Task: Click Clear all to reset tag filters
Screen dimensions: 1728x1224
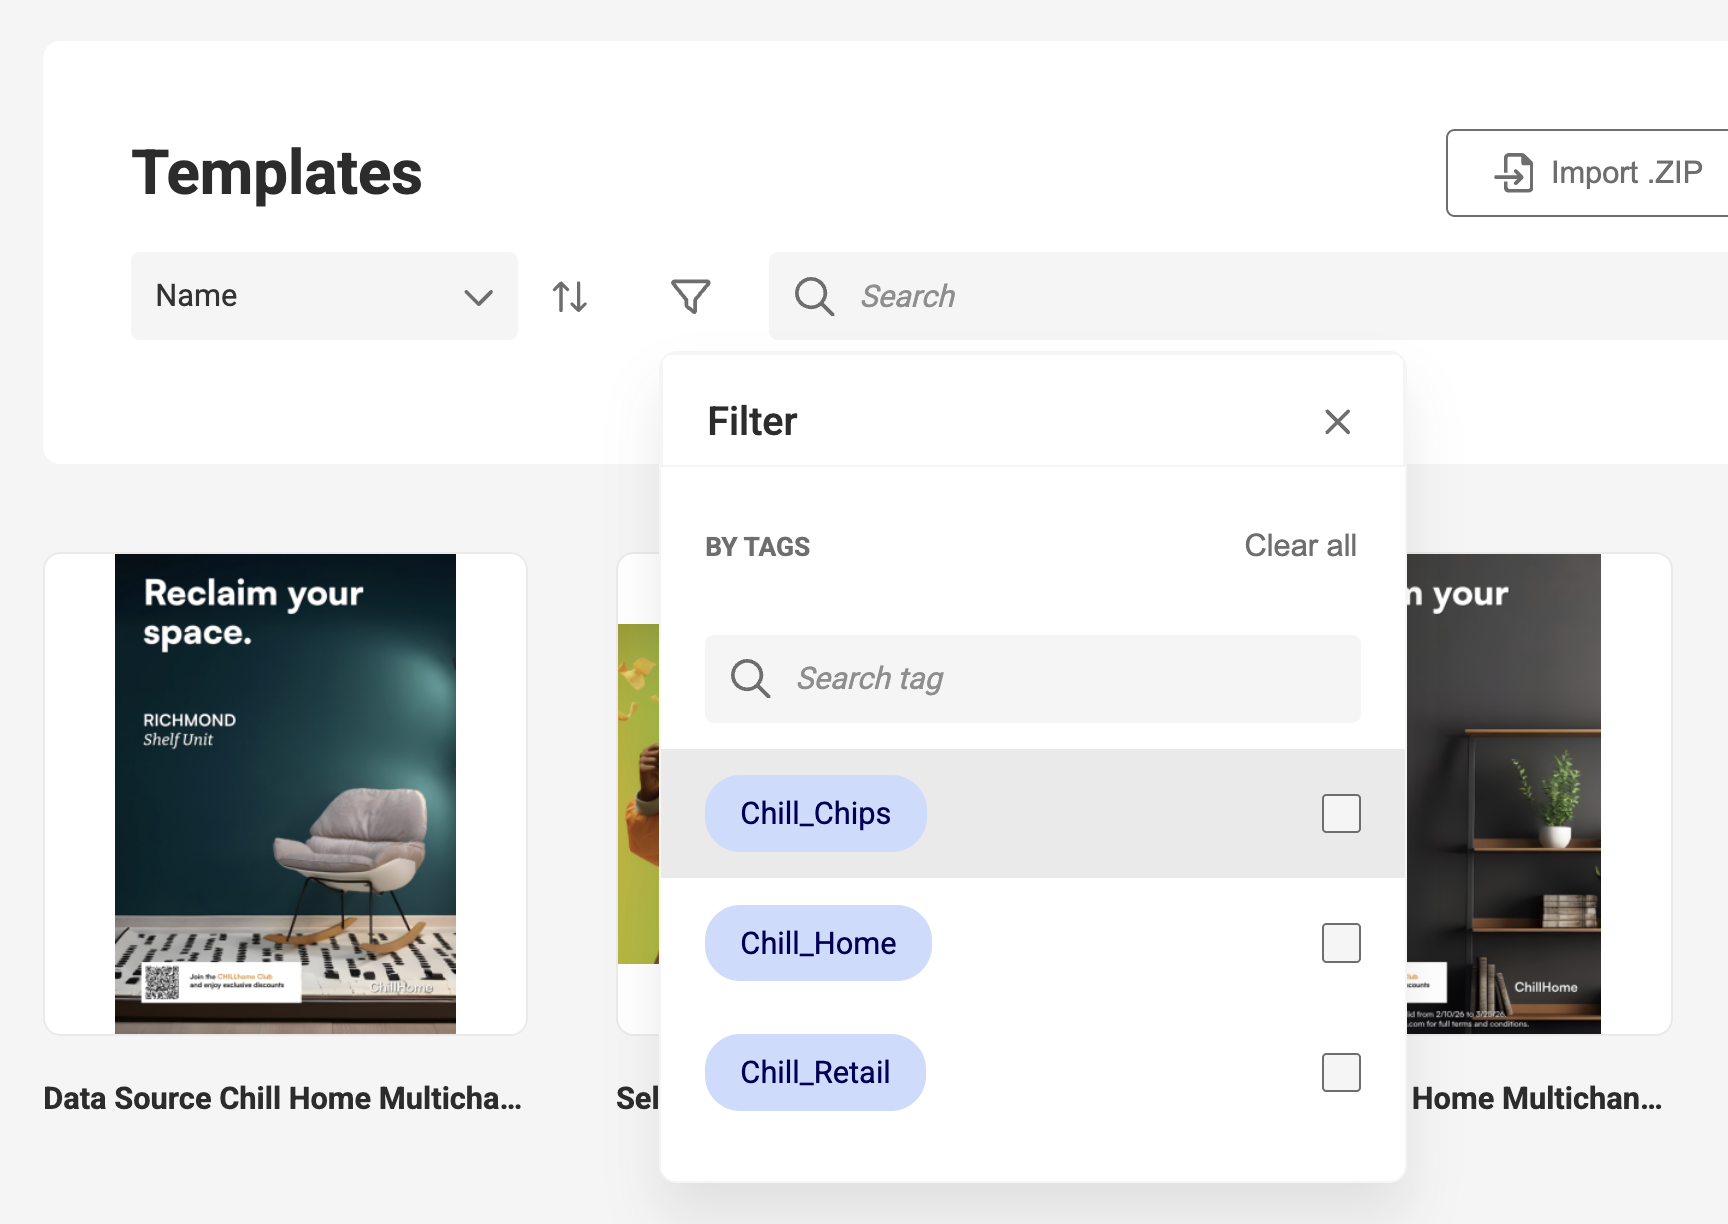Action: pos(1300,546)
